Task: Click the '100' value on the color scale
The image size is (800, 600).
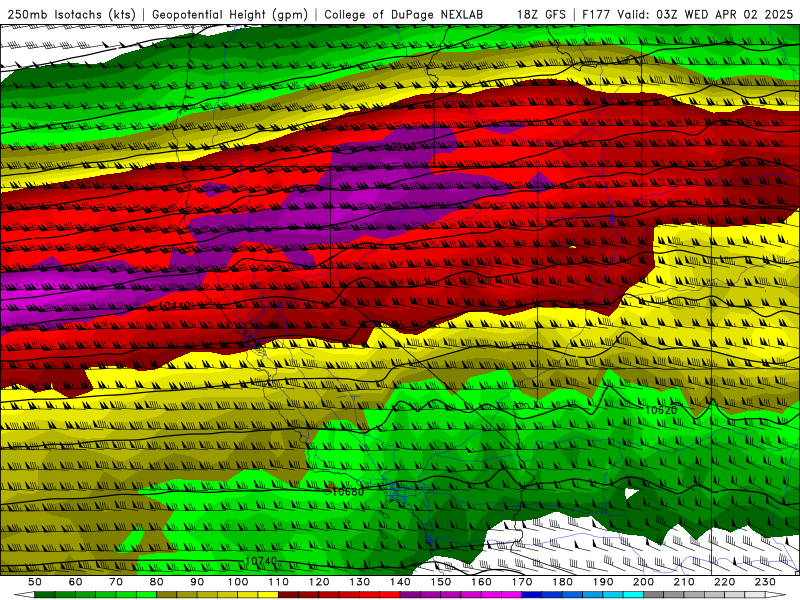Action: tap(238, 582)
